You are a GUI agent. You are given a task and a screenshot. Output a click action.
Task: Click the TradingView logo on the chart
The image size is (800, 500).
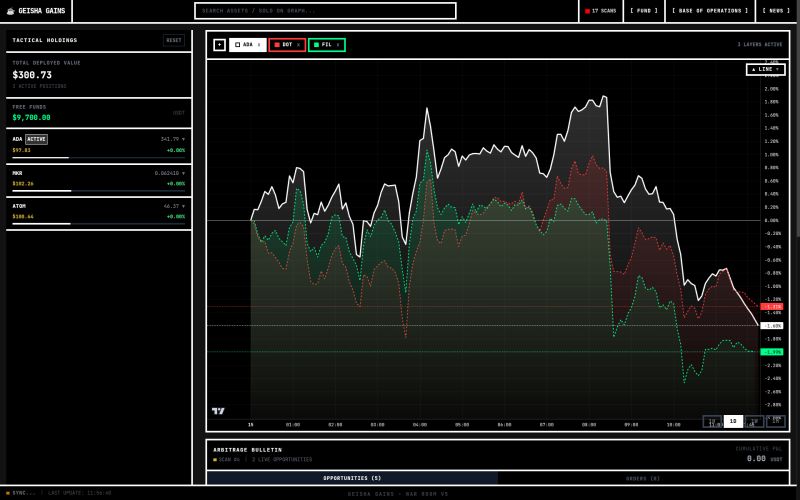pos(218,411)
